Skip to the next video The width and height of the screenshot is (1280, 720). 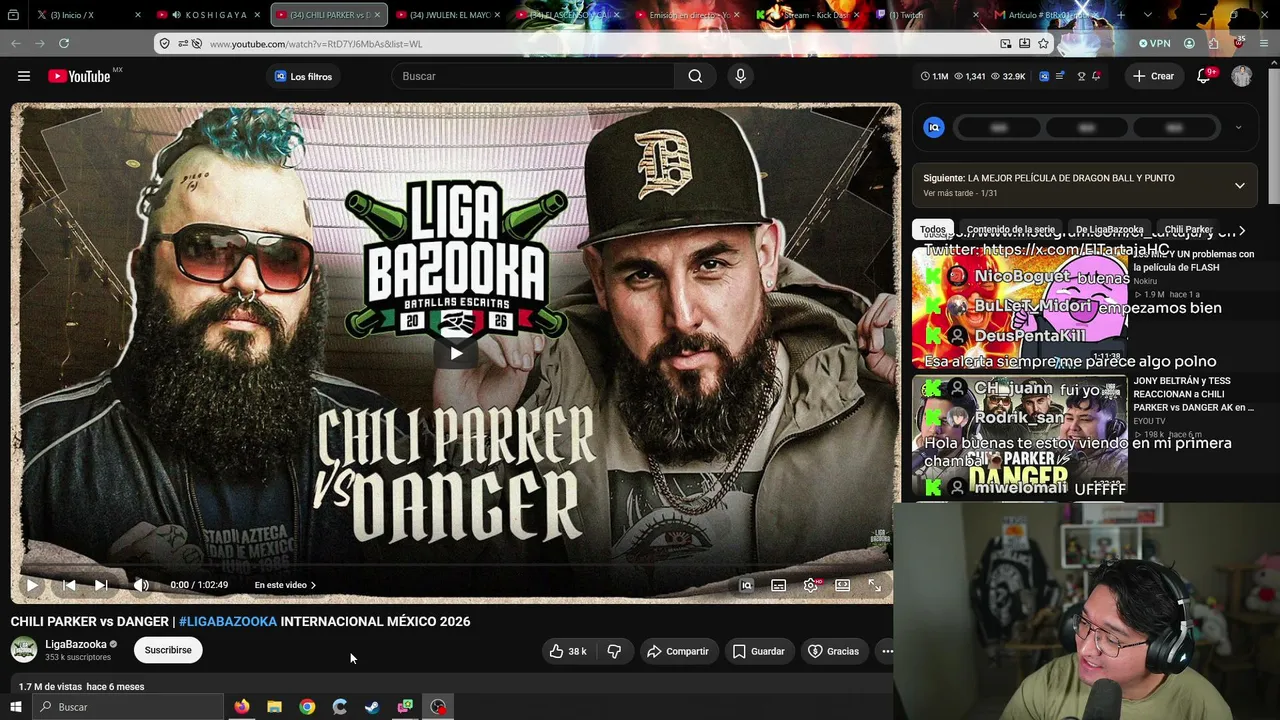click(101, 585)
